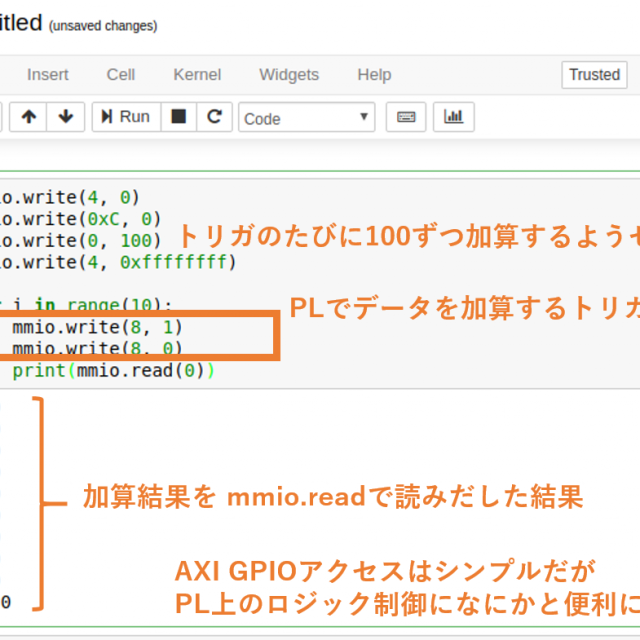Screen dimensions: 640x640
Task: Click the range(10) loop line
Action: point(100,305)
